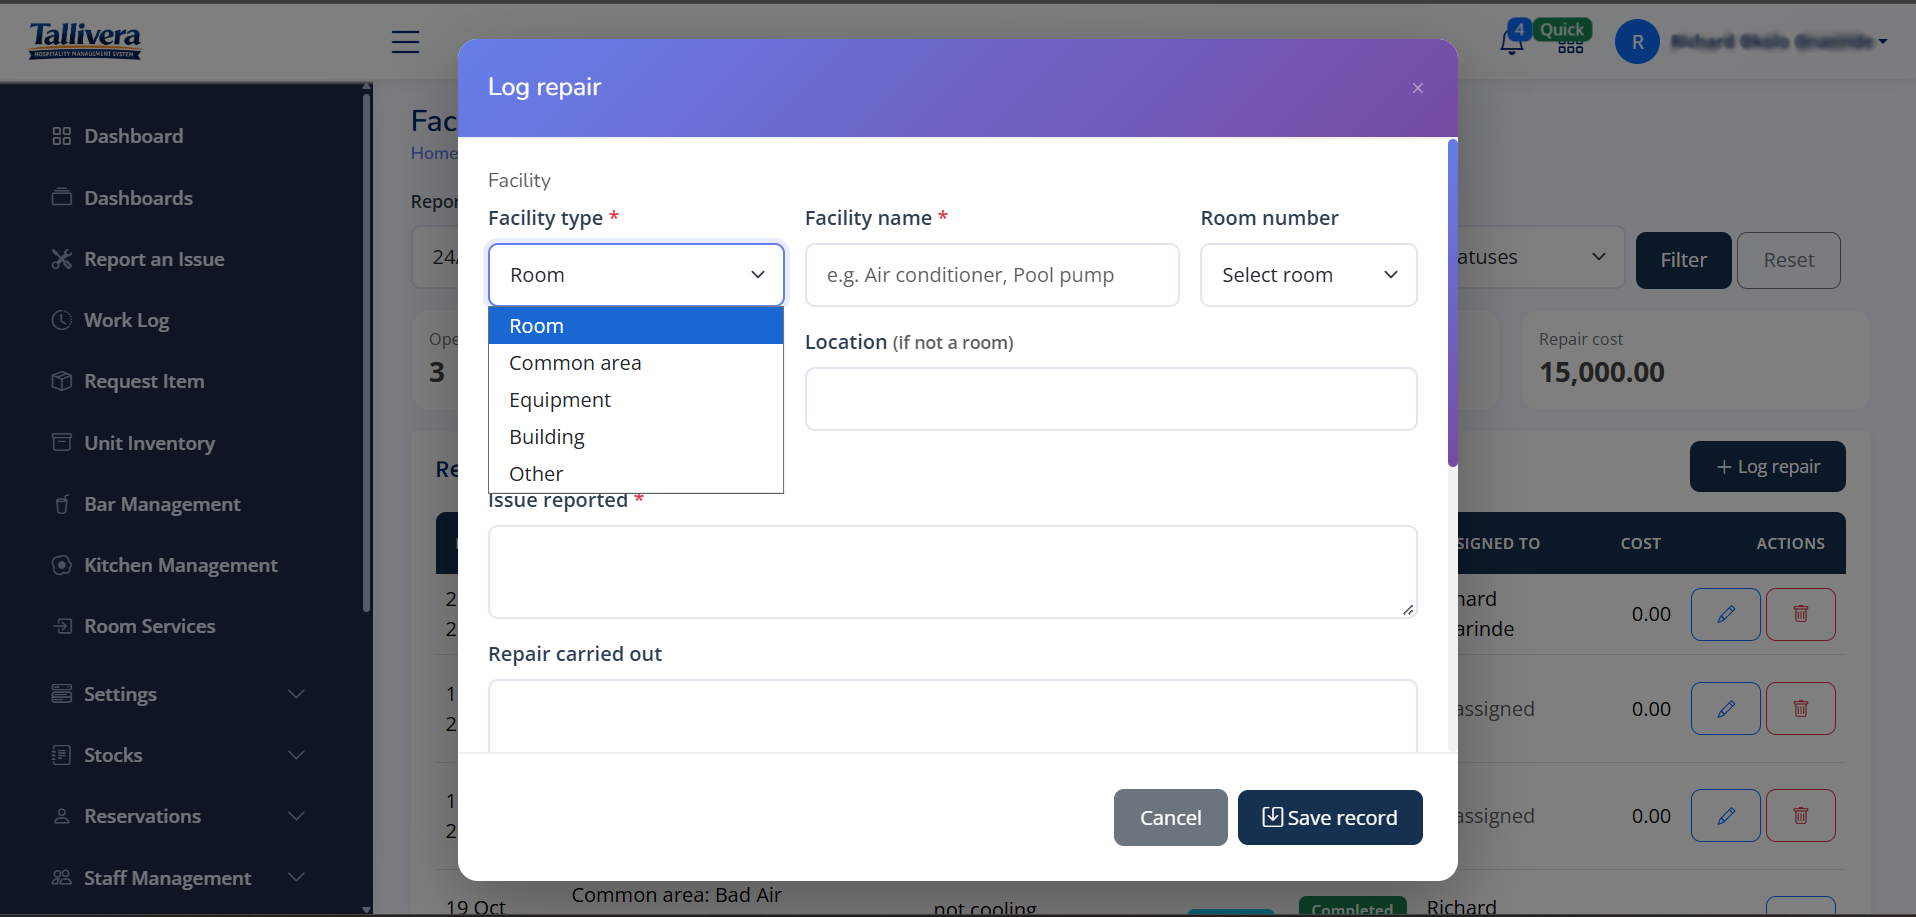Click the Report an Issue tools icon
Screen dimensions: 1916x917
[62, 259]
